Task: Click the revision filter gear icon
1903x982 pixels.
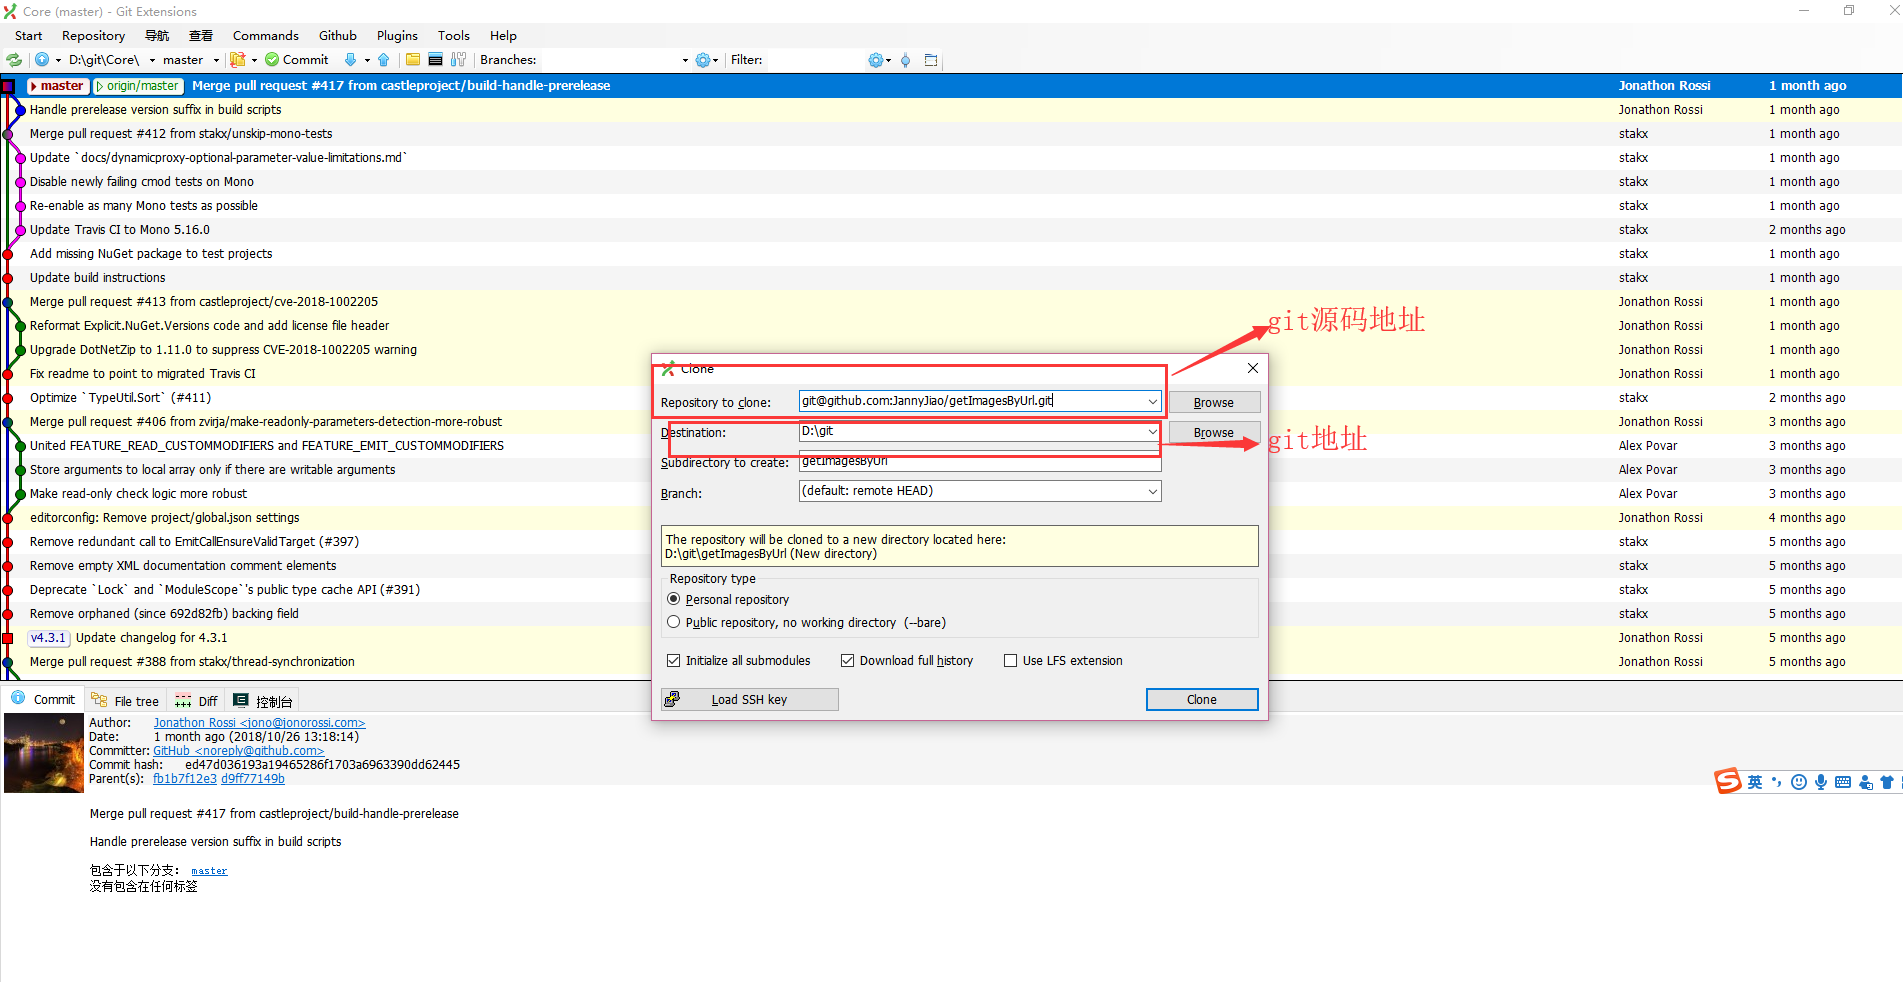Action: tap(876, 60)
